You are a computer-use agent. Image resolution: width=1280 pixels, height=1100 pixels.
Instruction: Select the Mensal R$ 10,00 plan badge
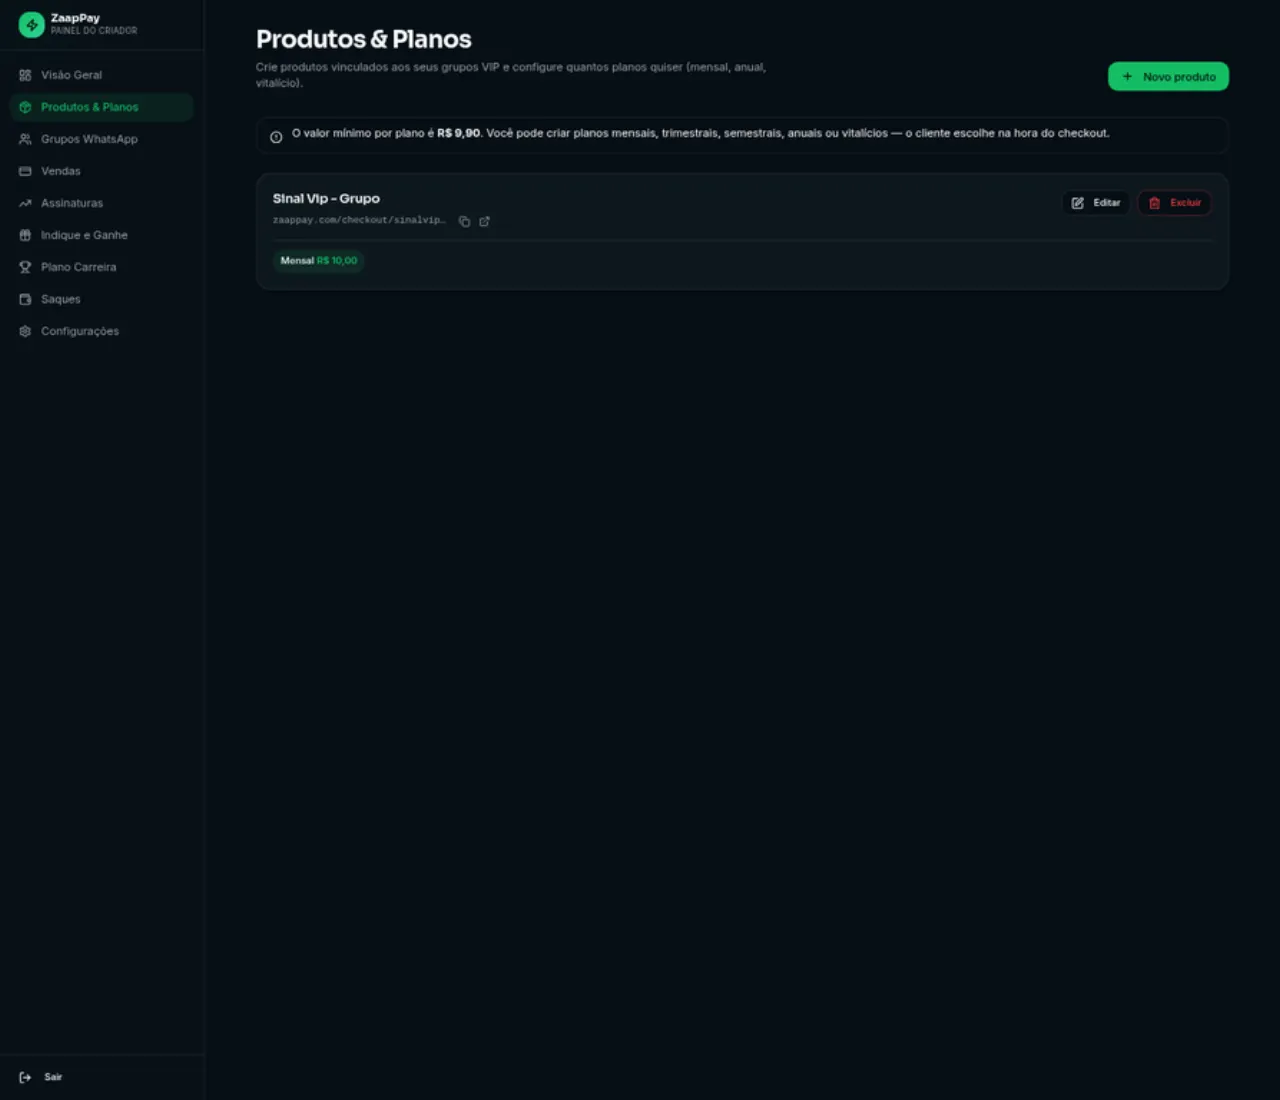(319, 261)
